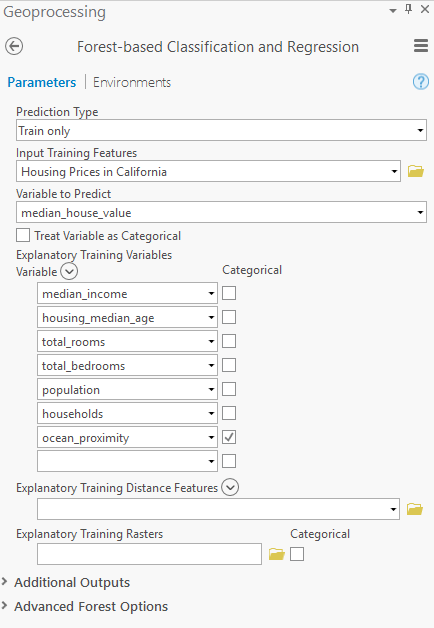Toggle categorical for the empty variable row
Viewport: 434px width, 628px height.
click(229, 461)
